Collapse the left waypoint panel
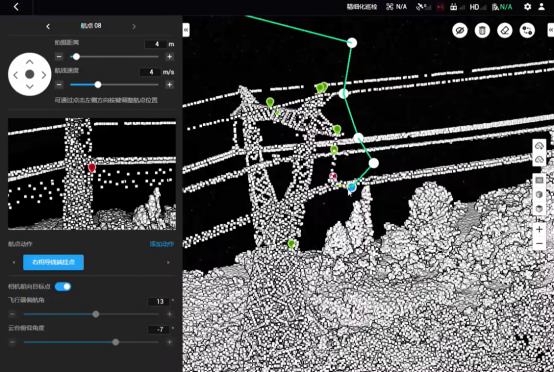The image size is (554, 372). 186,30
